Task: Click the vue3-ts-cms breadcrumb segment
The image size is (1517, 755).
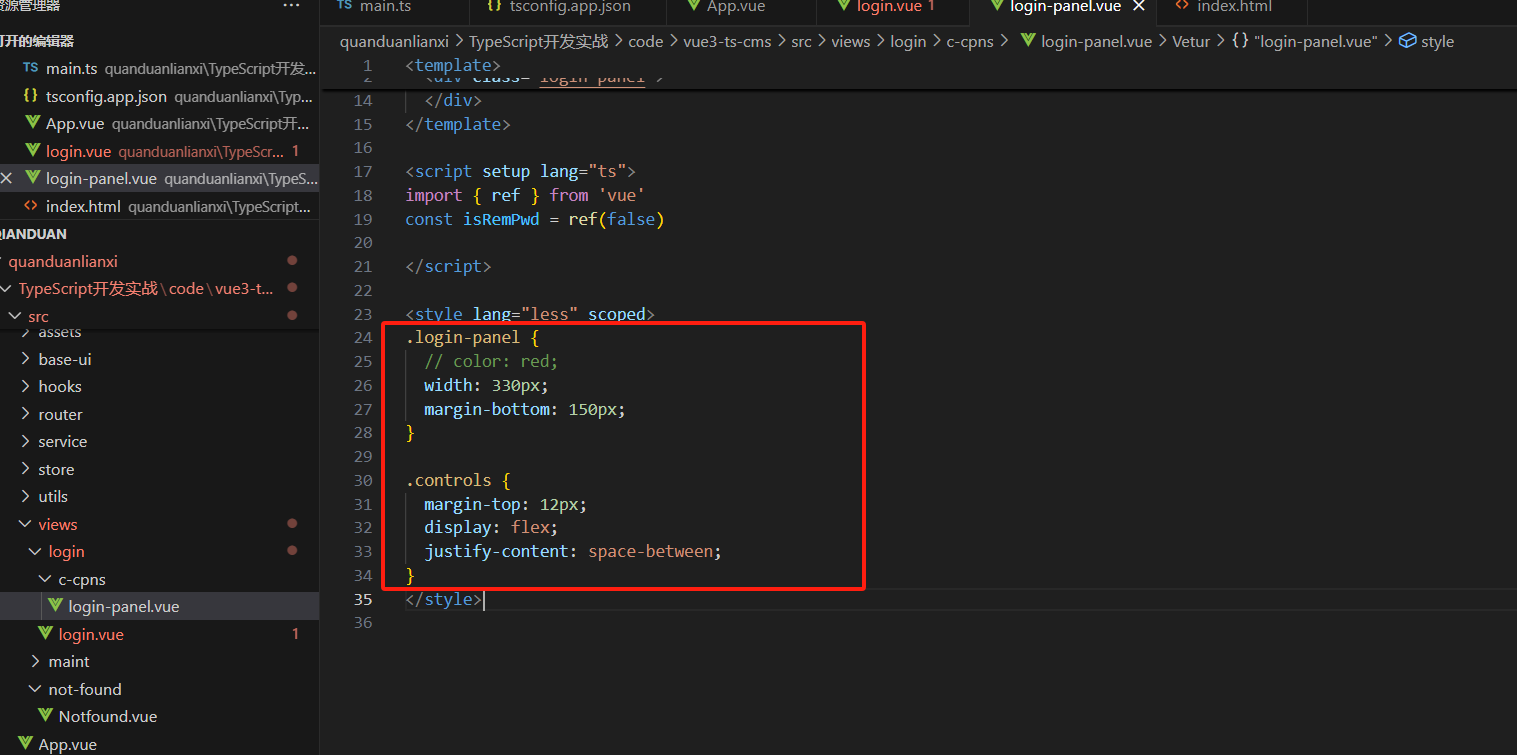Action: click(x=729, y=41)
